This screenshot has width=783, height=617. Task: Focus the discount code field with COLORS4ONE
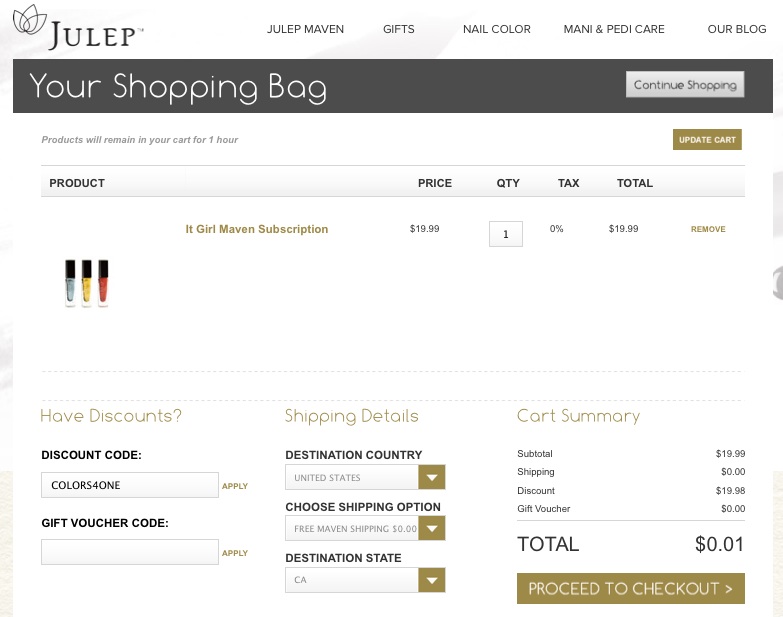[130, 485]
